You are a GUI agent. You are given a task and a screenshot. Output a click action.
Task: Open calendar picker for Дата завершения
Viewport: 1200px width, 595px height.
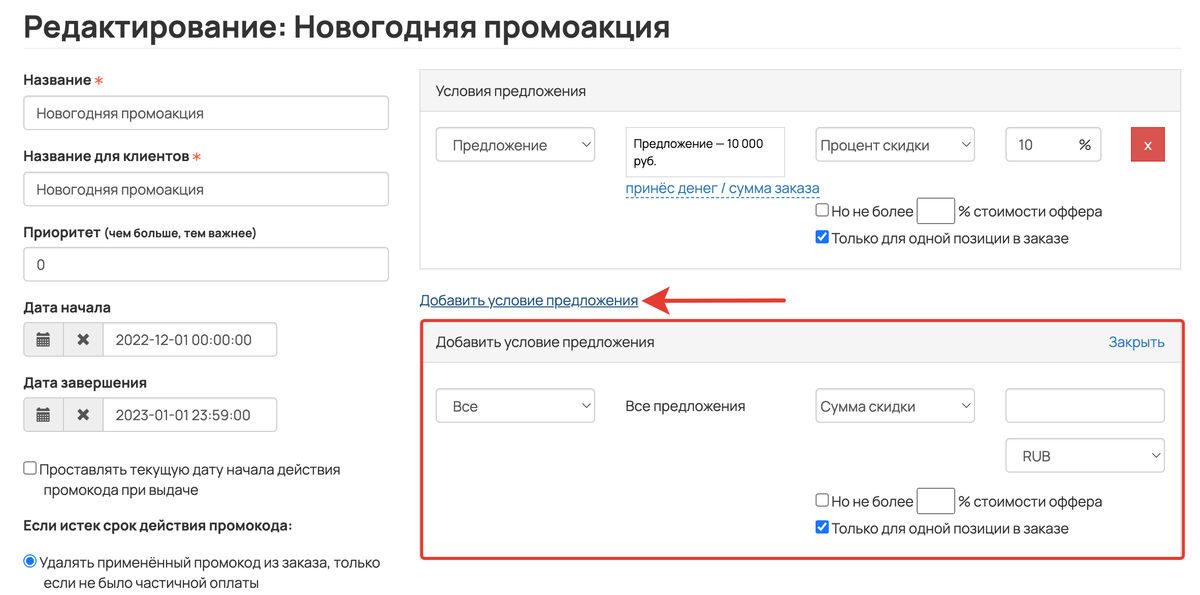43,415
